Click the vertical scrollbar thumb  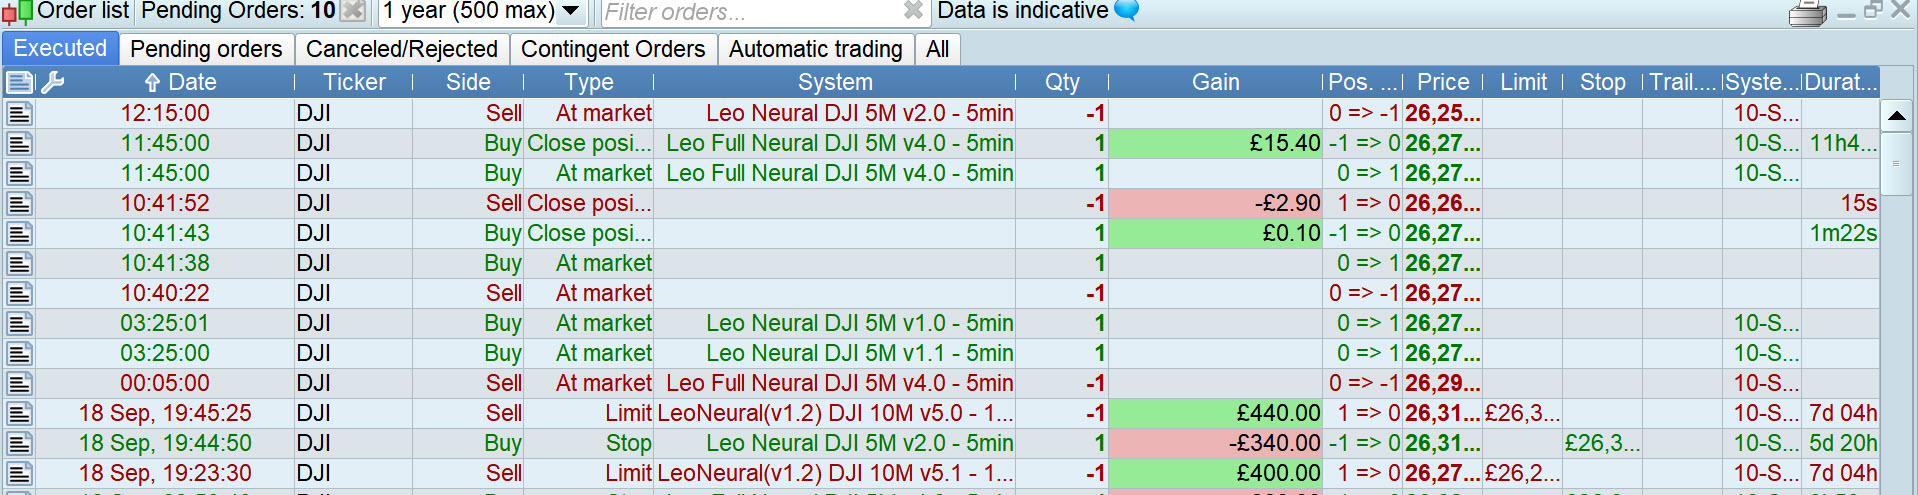(1896, 163)
